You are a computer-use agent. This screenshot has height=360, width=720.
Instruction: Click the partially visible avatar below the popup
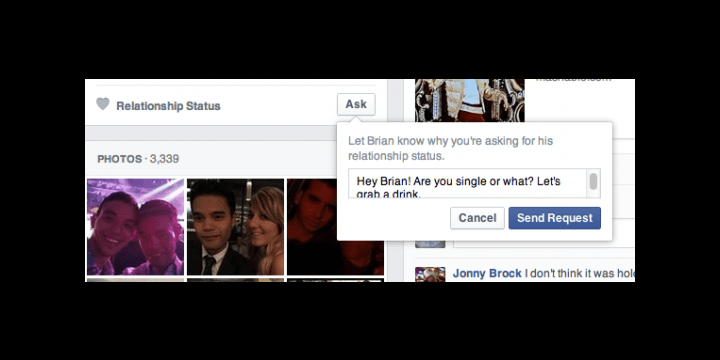coord(430,244)
